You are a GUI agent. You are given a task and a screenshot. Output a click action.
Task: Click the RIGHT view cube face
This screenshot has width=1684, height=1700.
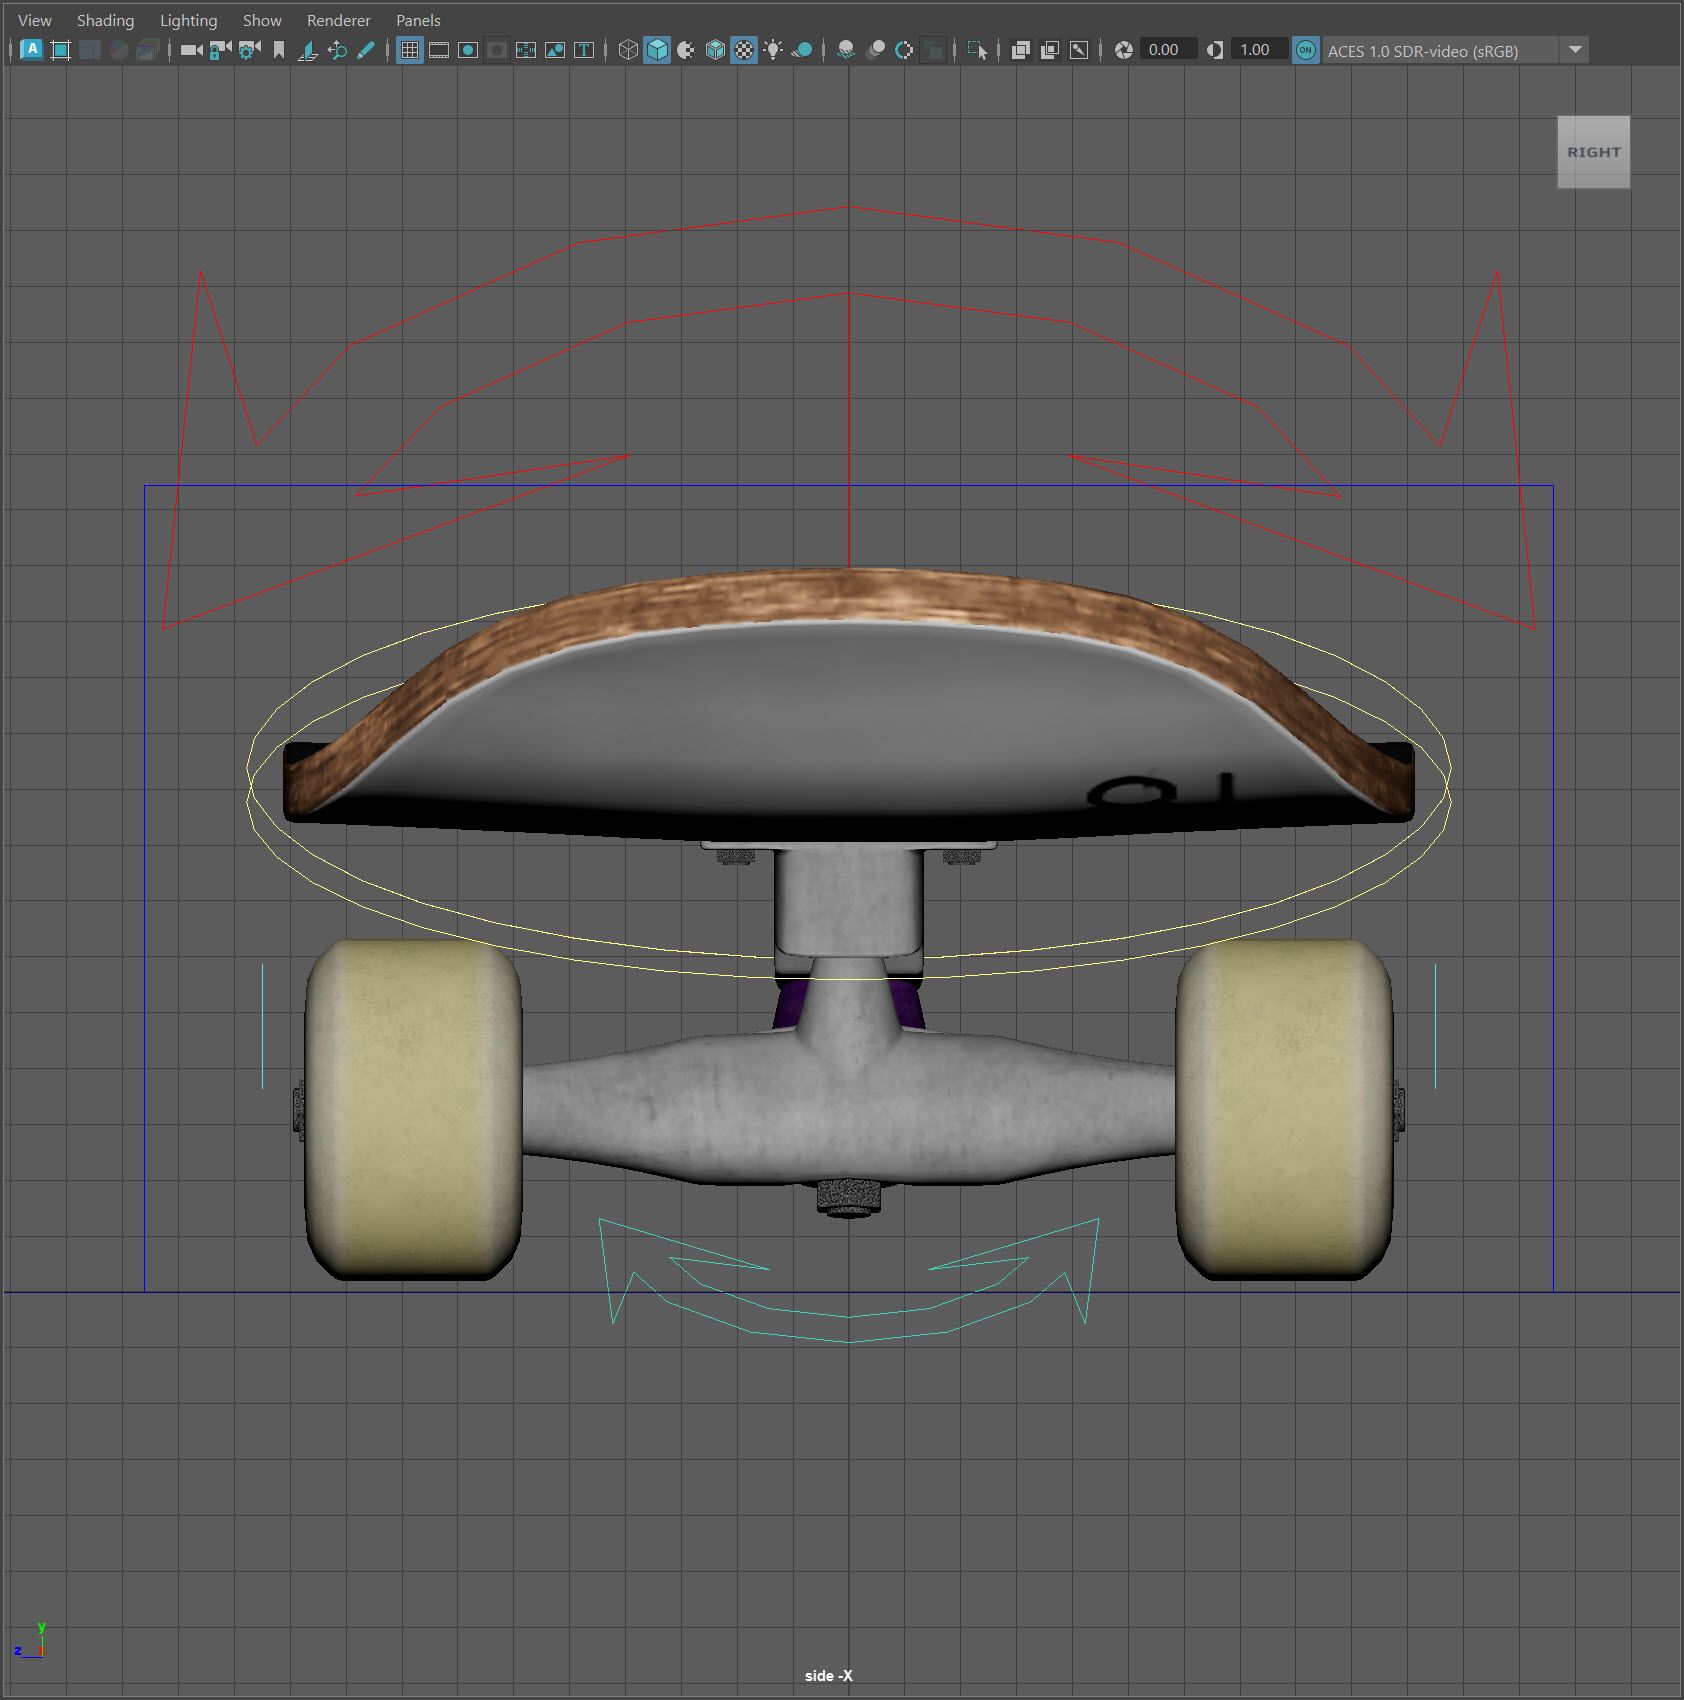(1593, 152)
